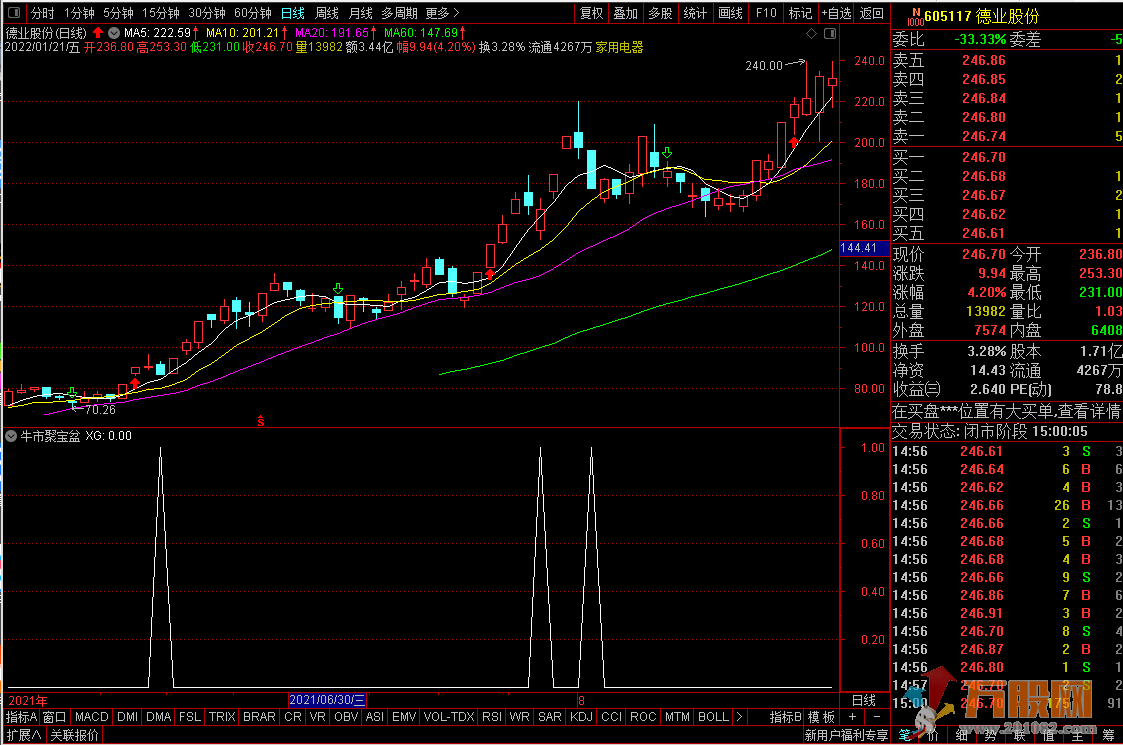Open the main chart indicator dropdown circle
Screen dimensions: 1123x745
[114, 33]
